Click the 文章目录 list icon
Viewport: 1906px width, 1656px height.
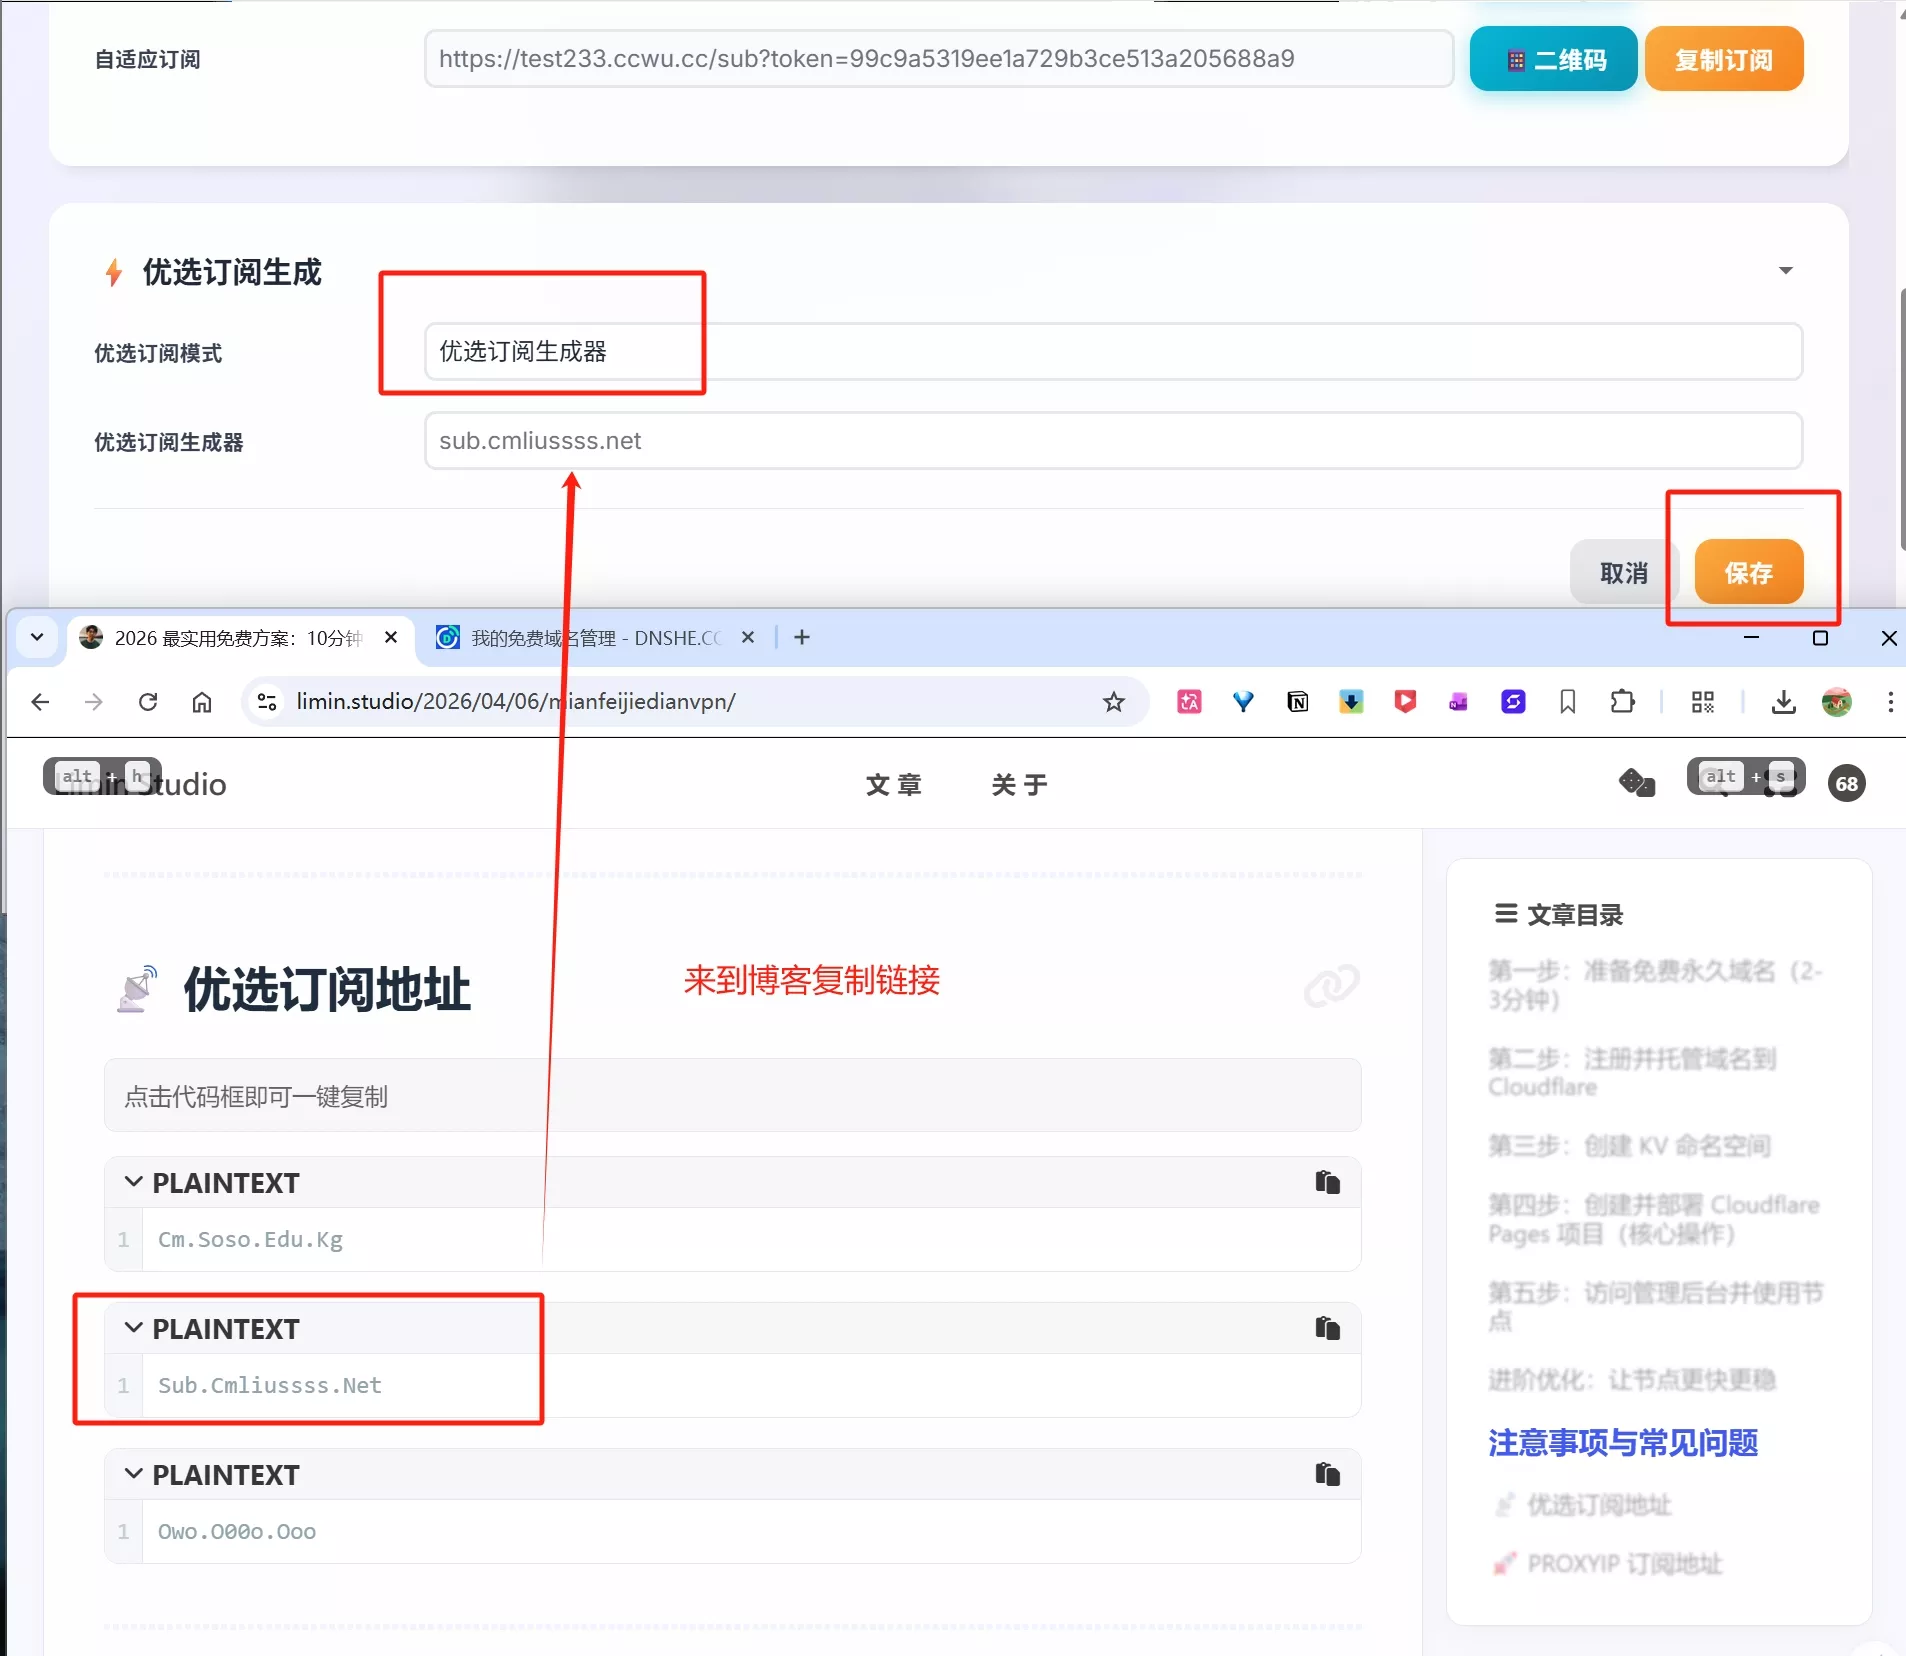click(x=1505, y=914)
